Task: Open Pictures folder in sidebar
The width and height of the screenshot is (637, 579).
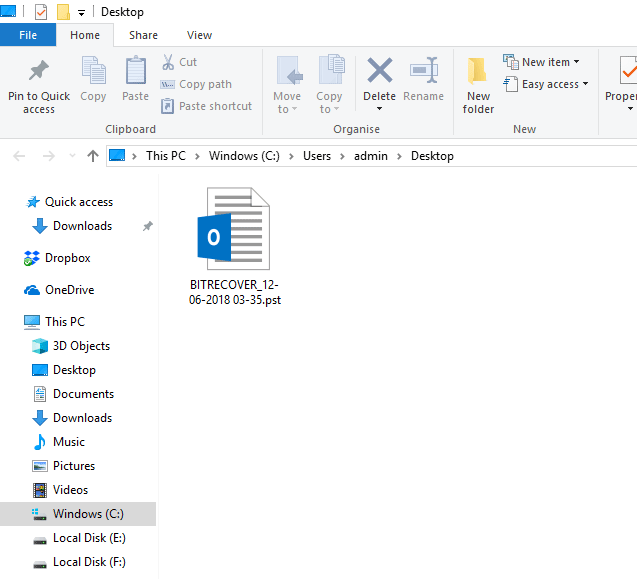Action: coord(63,466)
